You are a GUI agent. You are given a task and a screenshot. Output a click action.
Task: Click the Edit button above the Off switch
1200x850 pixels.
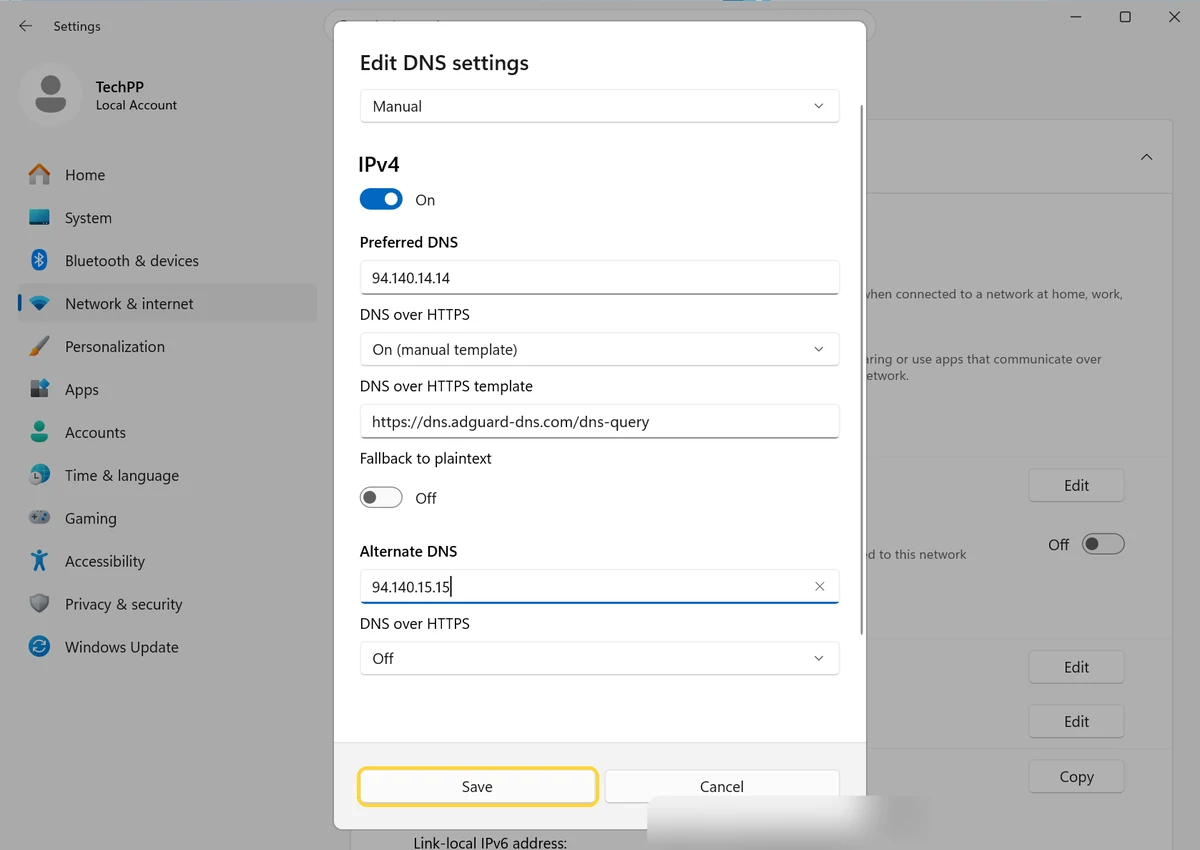[1076, 486]
